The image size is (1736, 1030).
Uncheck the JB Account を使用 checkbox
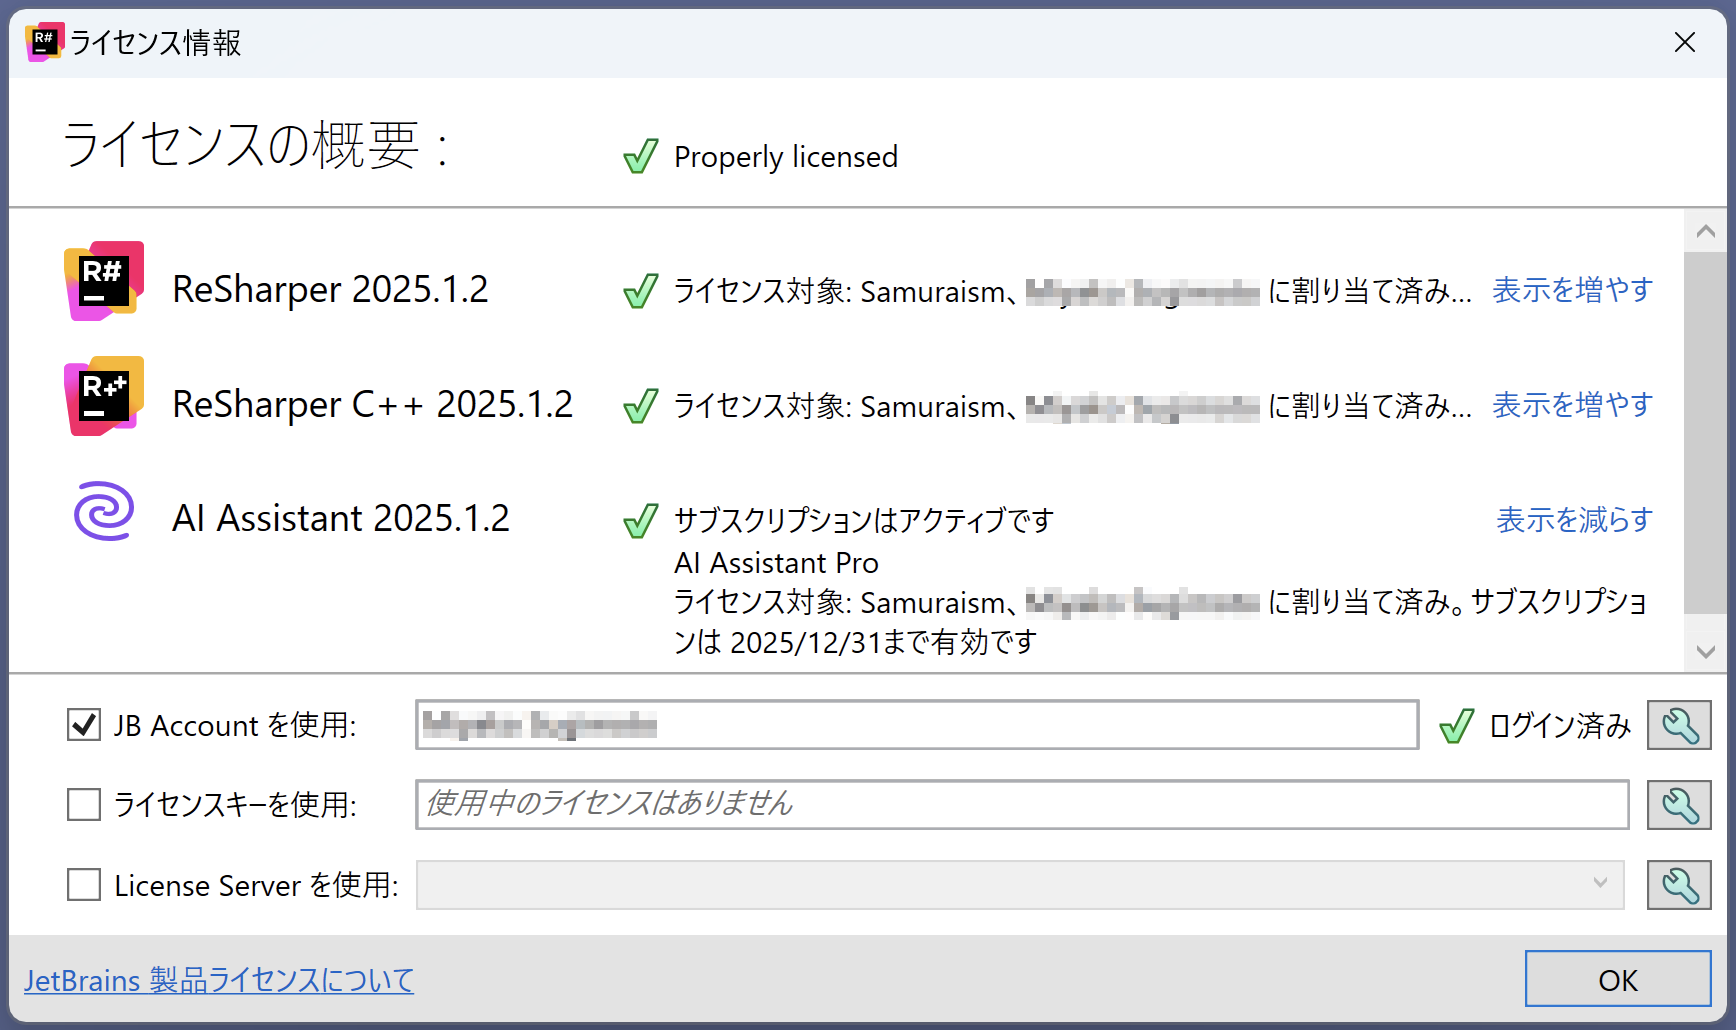coord(84,724)
